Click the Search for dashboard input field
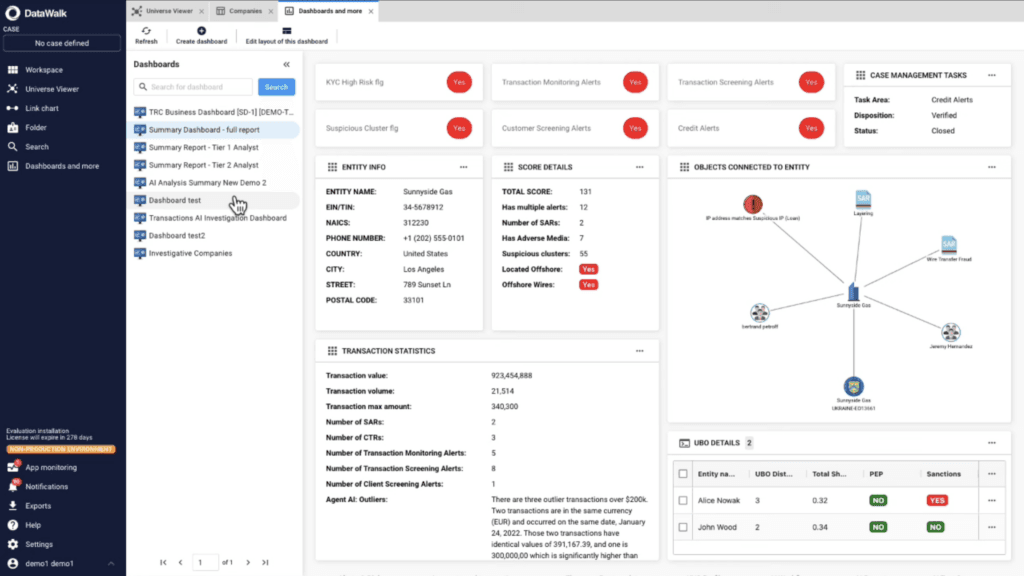1024x576 pixels. coord(200,87)
